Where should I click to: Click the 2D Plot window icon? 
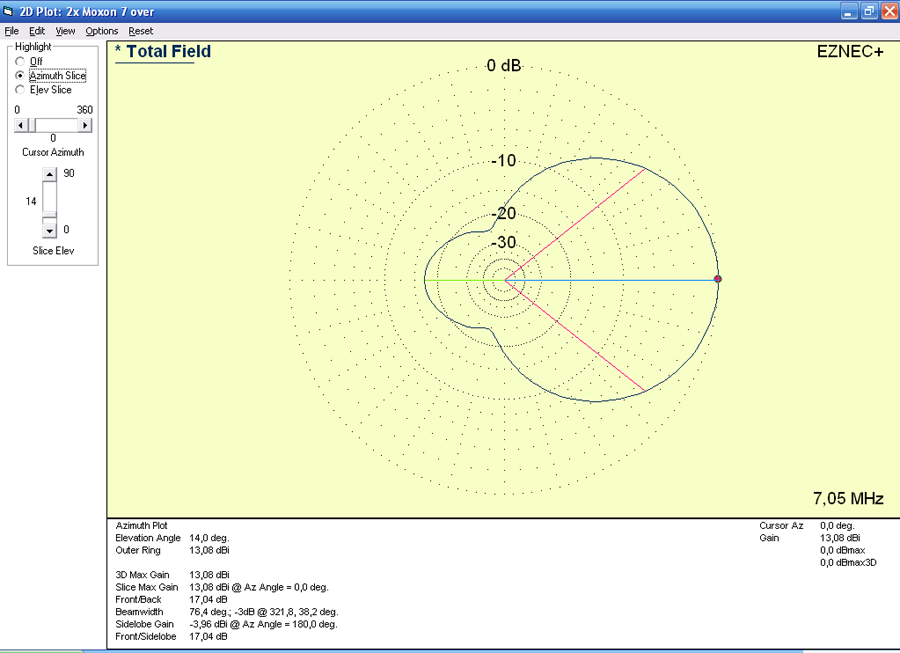coord(8,11)
